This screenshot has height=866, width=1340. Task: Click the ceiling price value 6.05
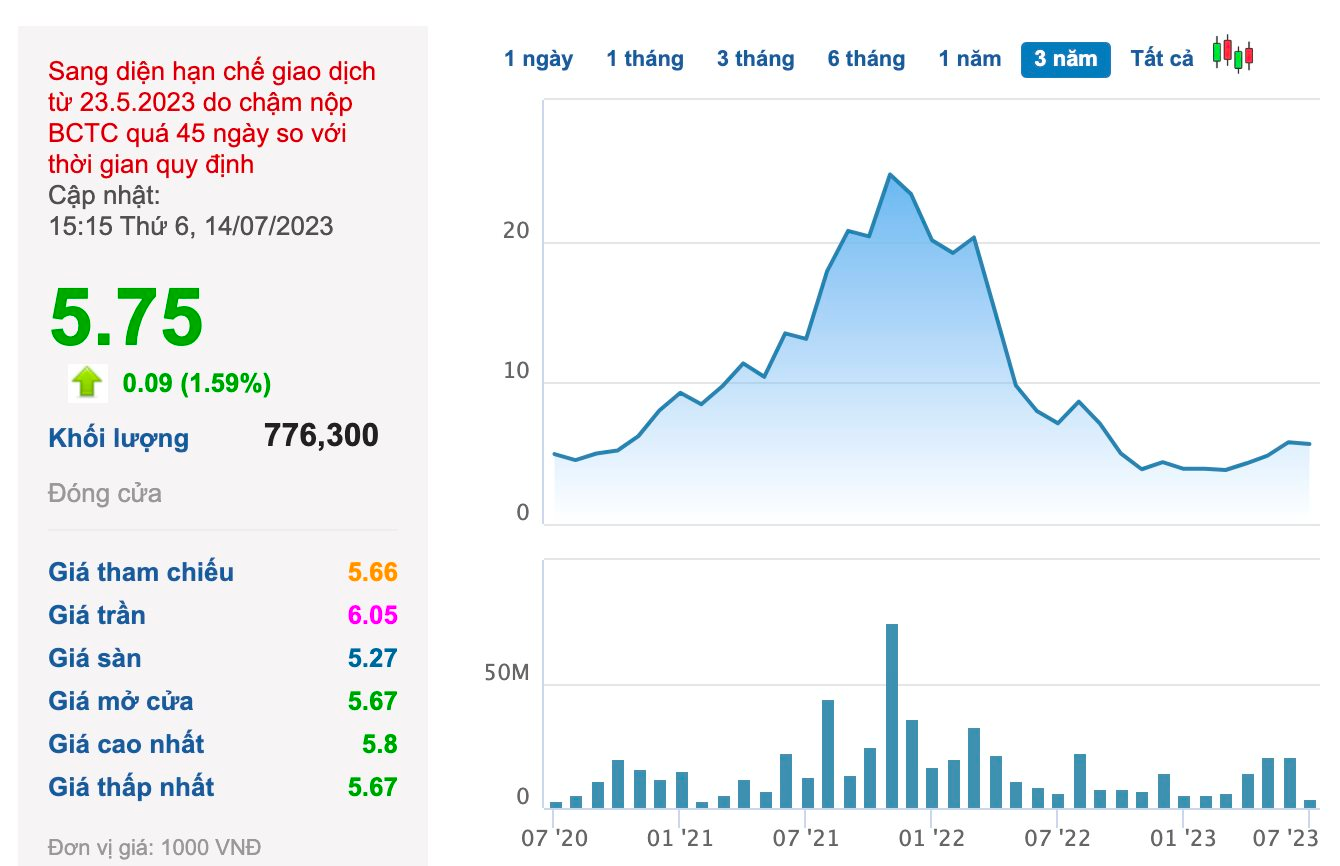[x=372, y=615]
